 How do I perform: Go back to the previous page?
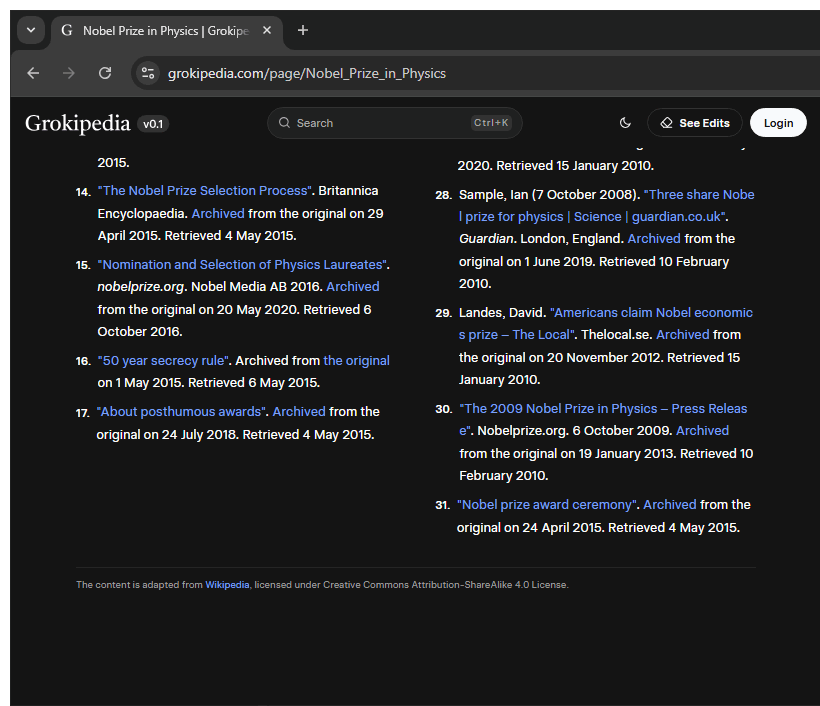click(x=33, y=73)
